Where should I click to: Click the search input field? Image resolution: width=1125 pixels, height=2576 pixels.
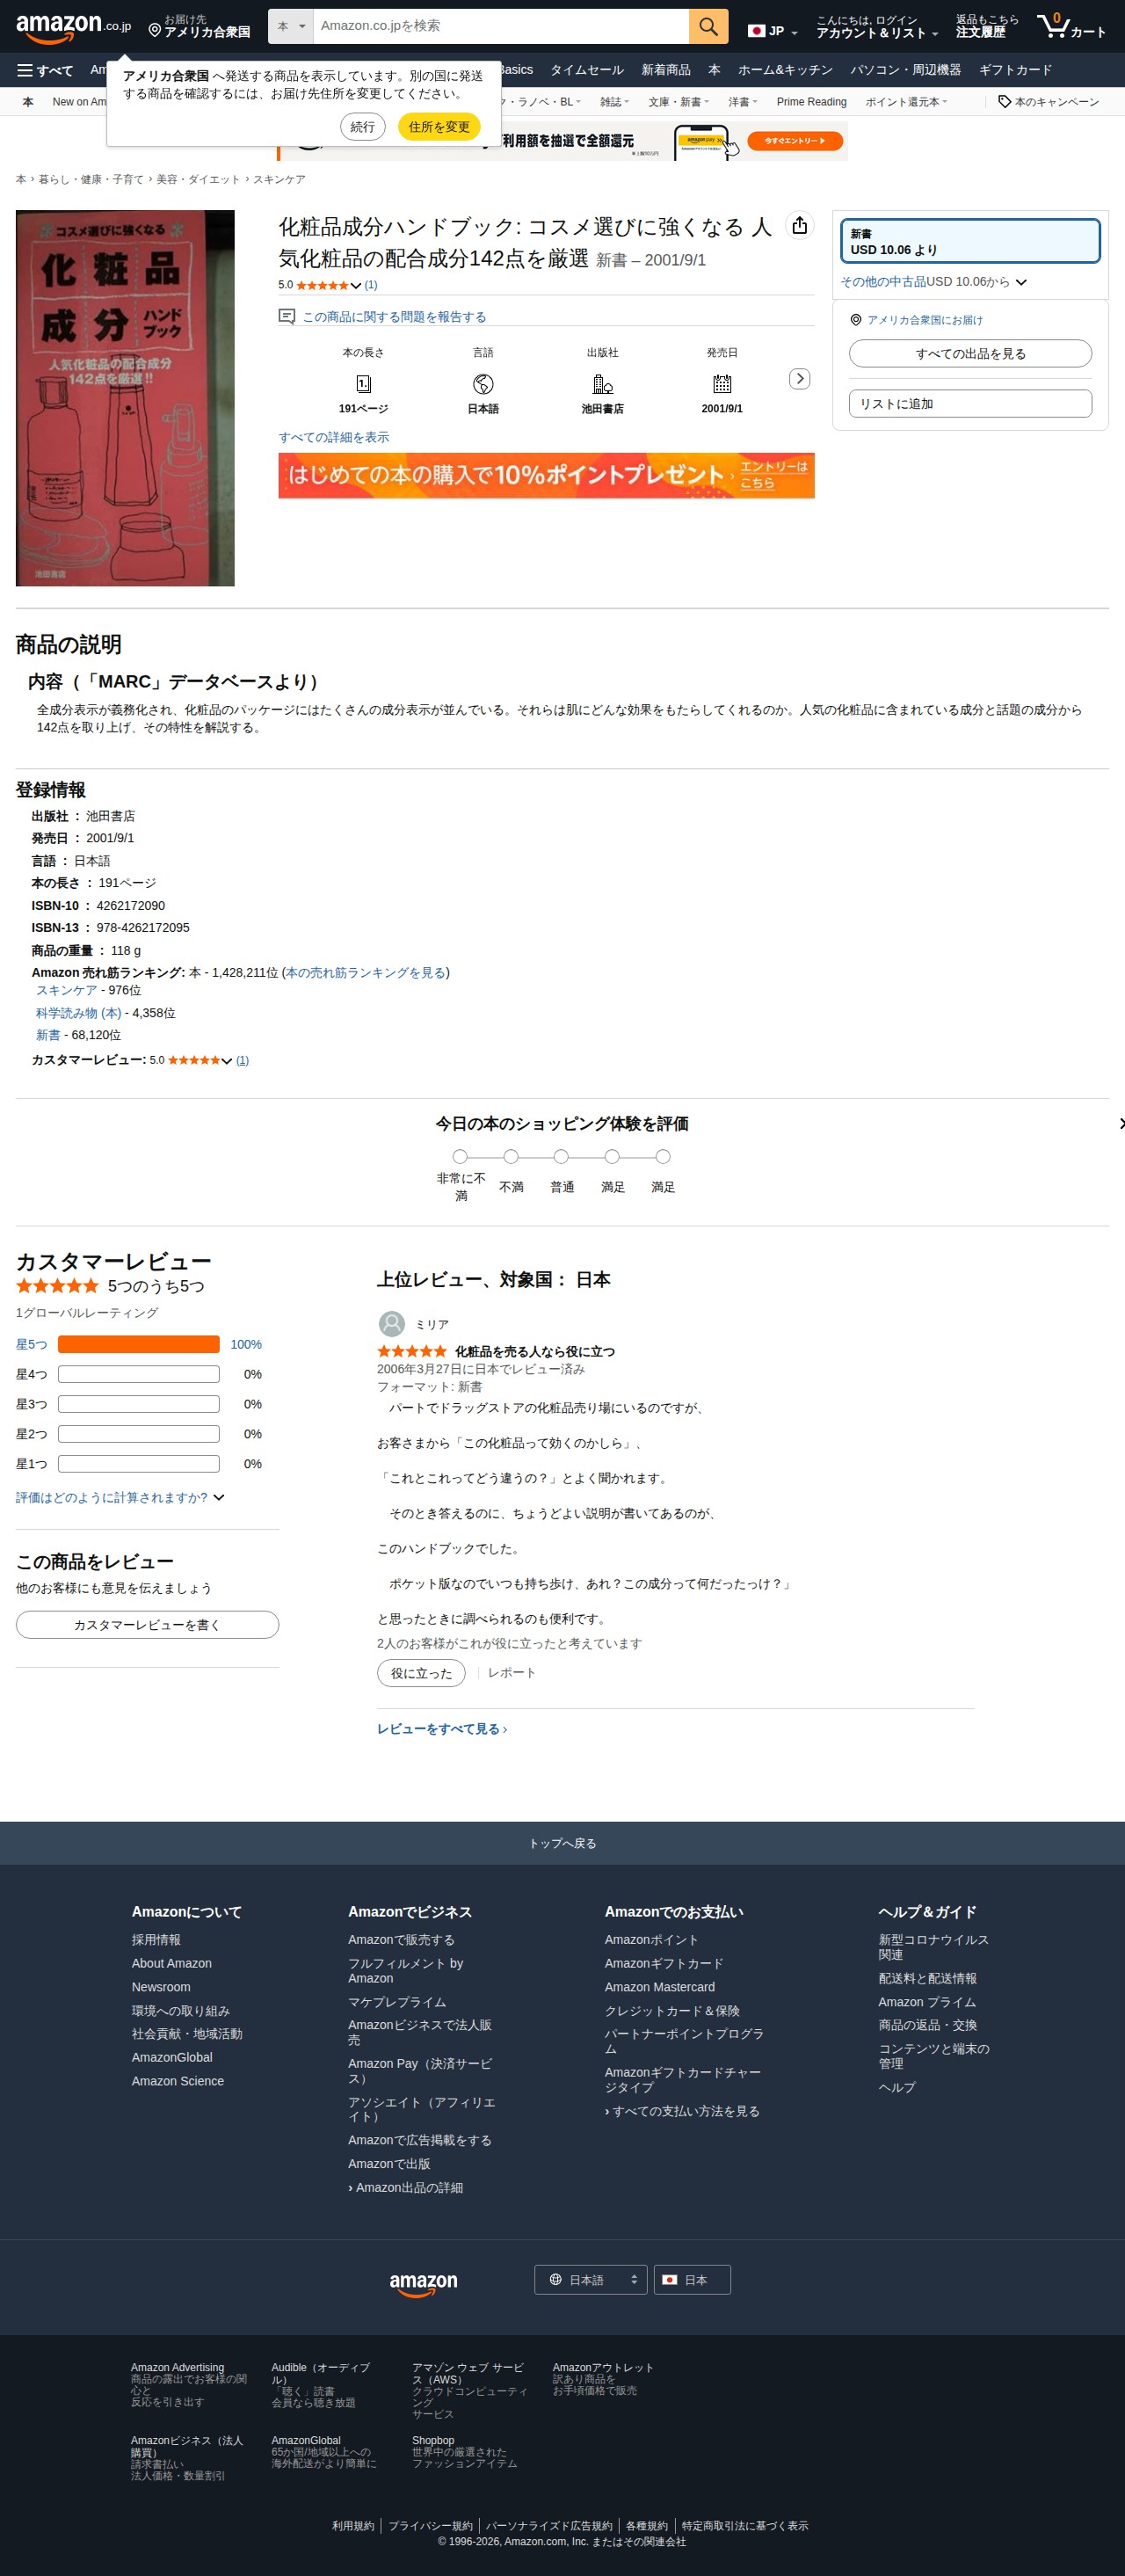pos(501,26)
